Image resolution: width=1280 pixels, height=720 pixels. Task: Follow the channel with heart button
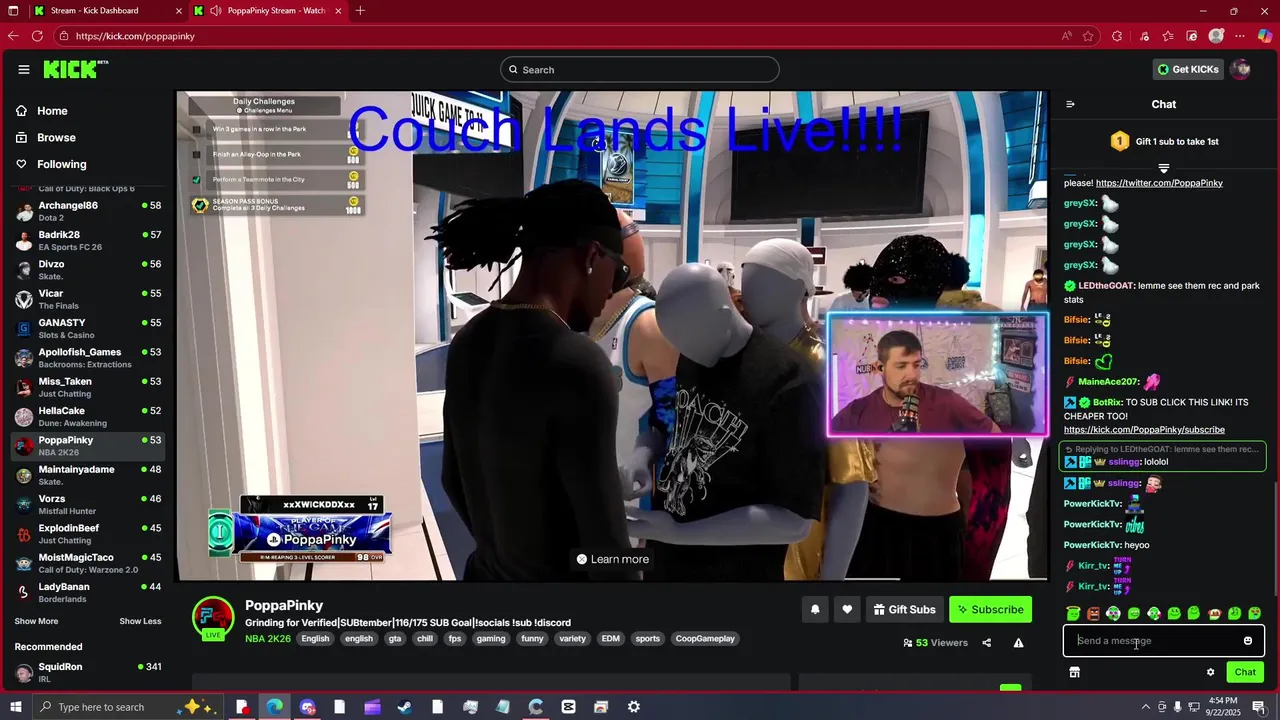click(847, 609)
